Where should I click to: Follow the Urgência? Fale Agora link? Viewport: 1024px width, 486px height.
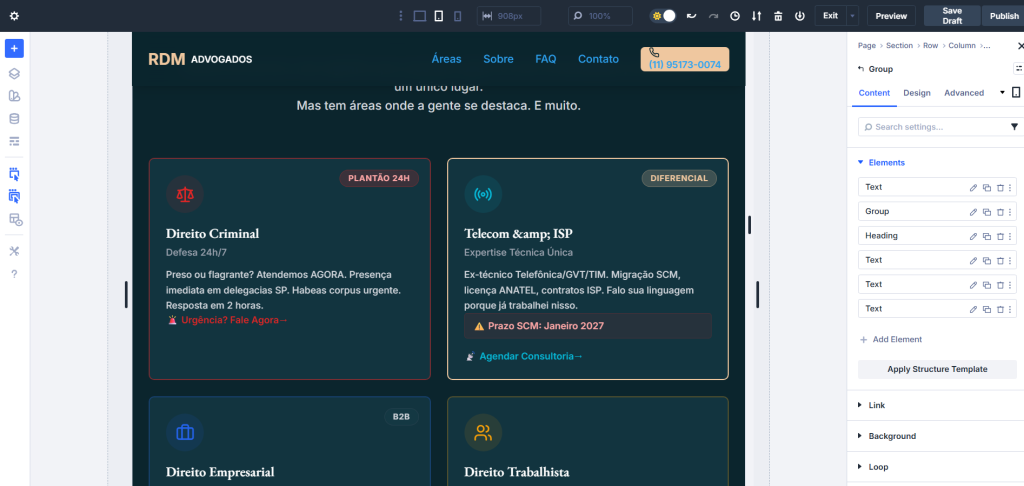[228, 320]
